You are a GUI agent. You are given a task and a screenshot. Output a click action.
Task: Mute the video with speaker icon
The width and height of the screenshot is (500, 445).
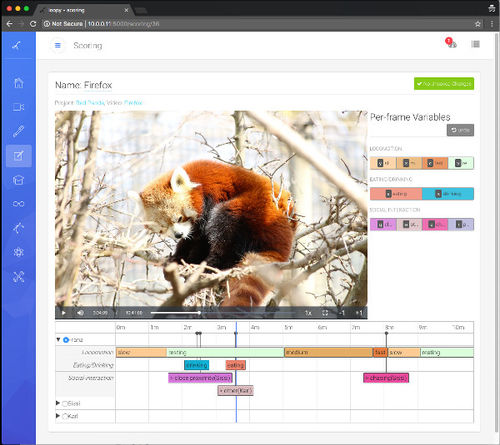pyautogui.click(x=80, y=313)
